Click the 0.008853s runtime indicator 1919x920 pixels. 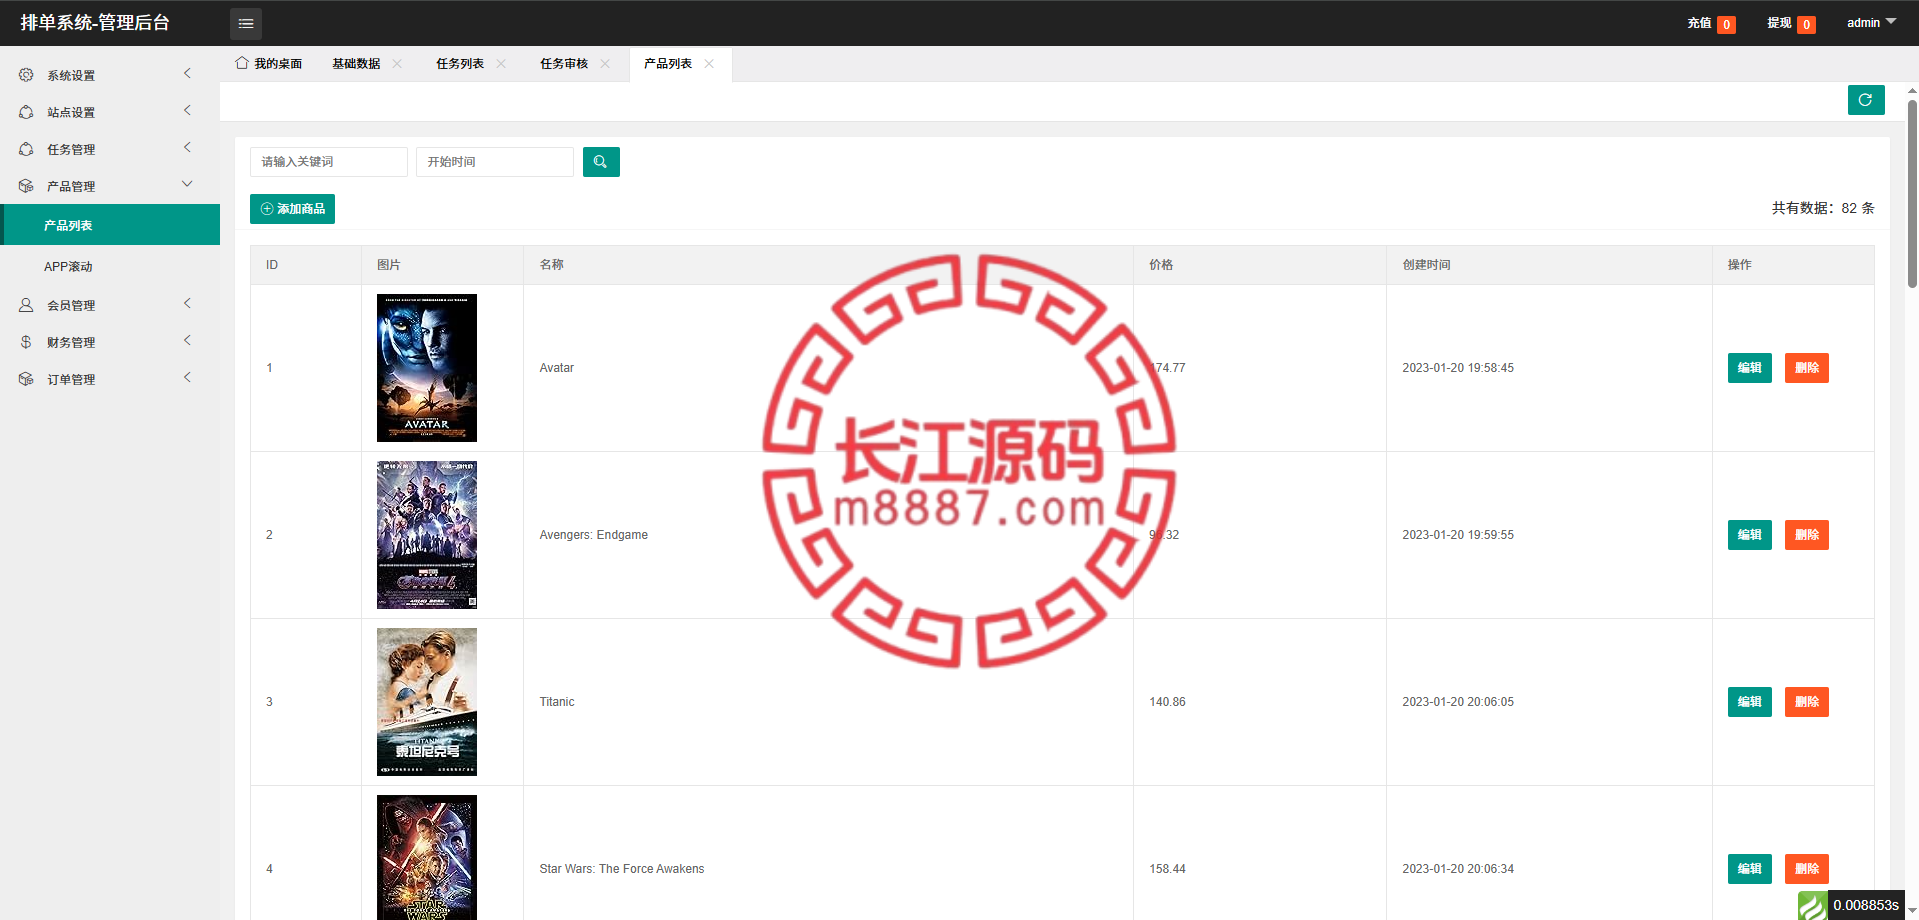pyautogui.click(x=1866, y=905)
